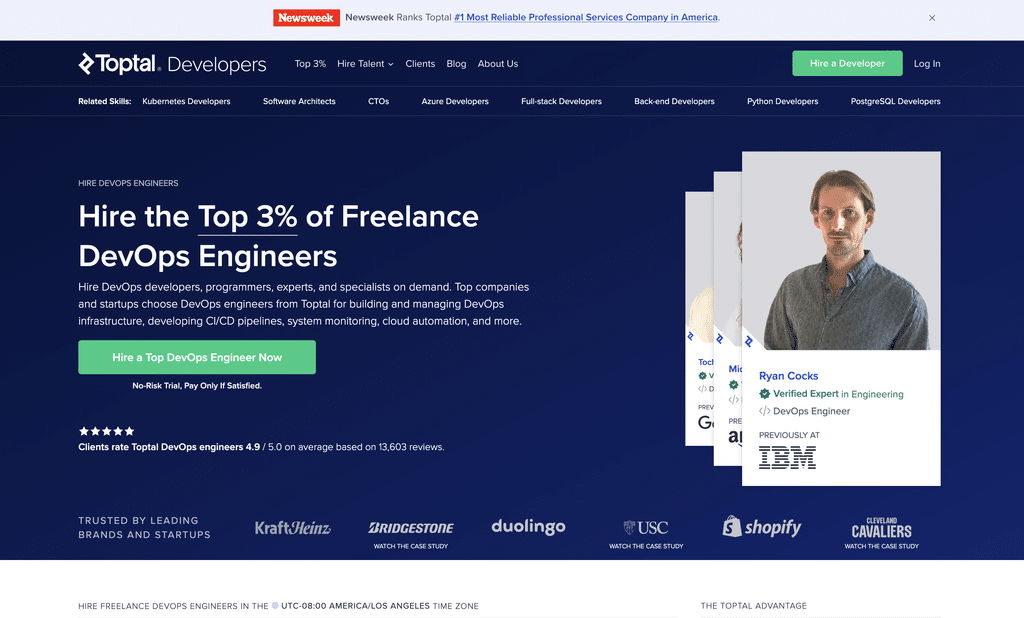Watch the Cleveland Cavaliers case study
The width and height of the screenshot is (1024, 618).
(x=881, y=546)
